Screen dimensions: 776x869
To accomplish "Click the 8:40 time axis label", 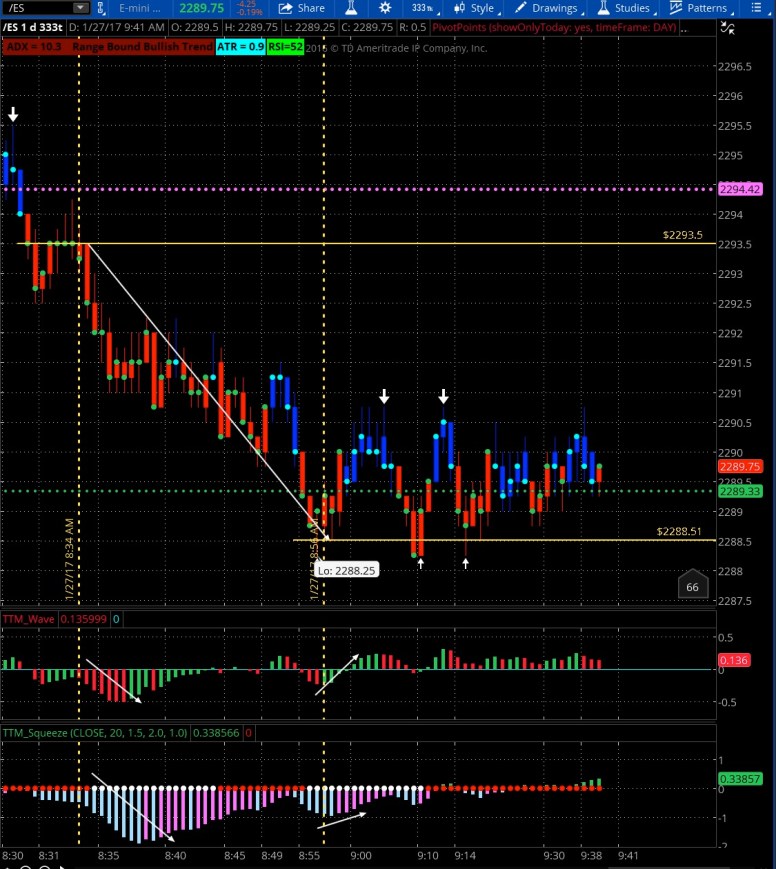I will (x=175, y=855).
